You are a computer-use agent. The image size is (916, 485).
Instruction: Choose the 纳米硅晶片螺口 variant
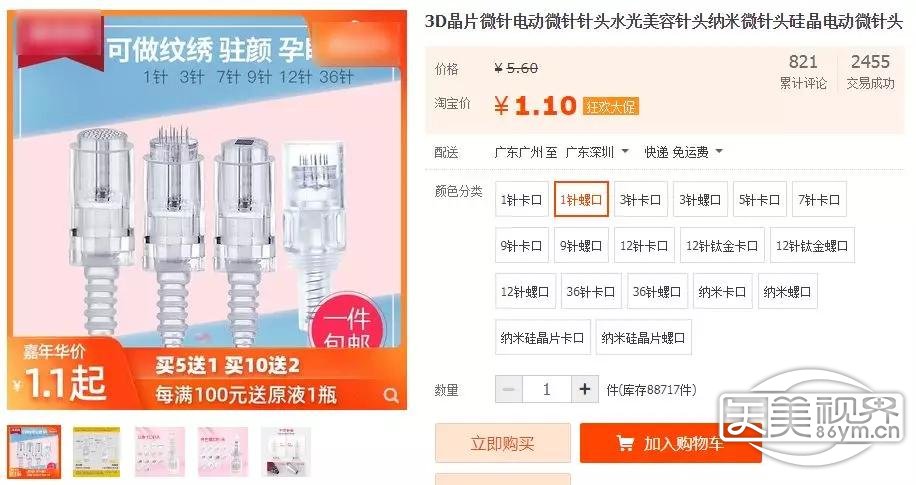pos(643,338)
